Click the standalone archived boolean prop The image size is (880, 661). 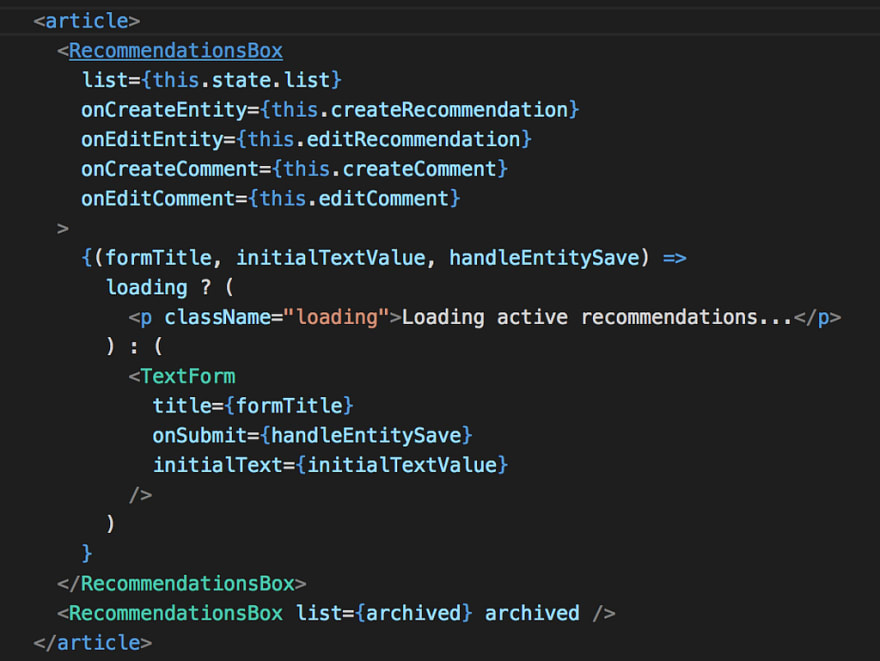coord(532,613)
